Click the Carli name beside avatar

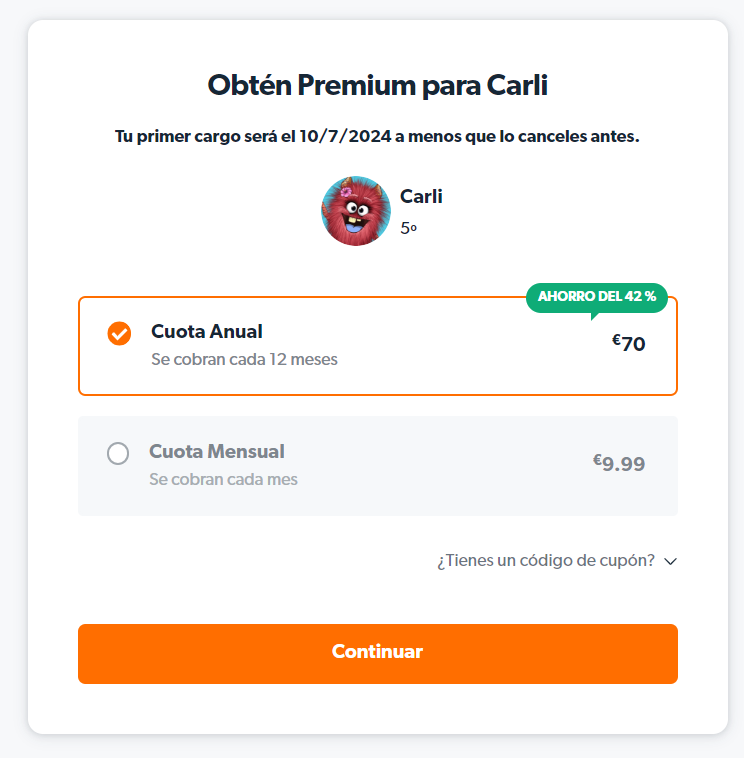[x=421, y=196]
